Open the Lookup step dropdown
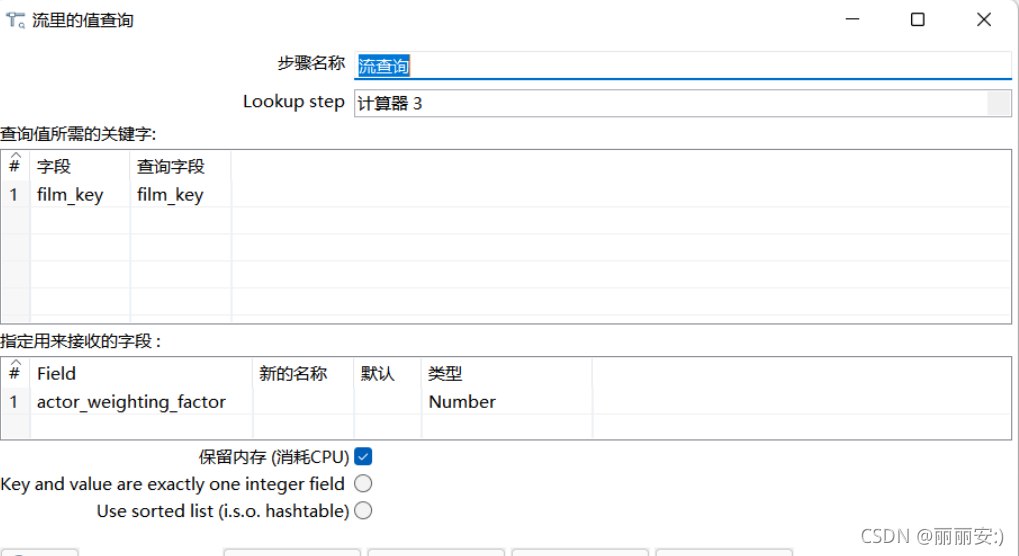Screen dimensions: 1019x556 [x=683, y=103]
